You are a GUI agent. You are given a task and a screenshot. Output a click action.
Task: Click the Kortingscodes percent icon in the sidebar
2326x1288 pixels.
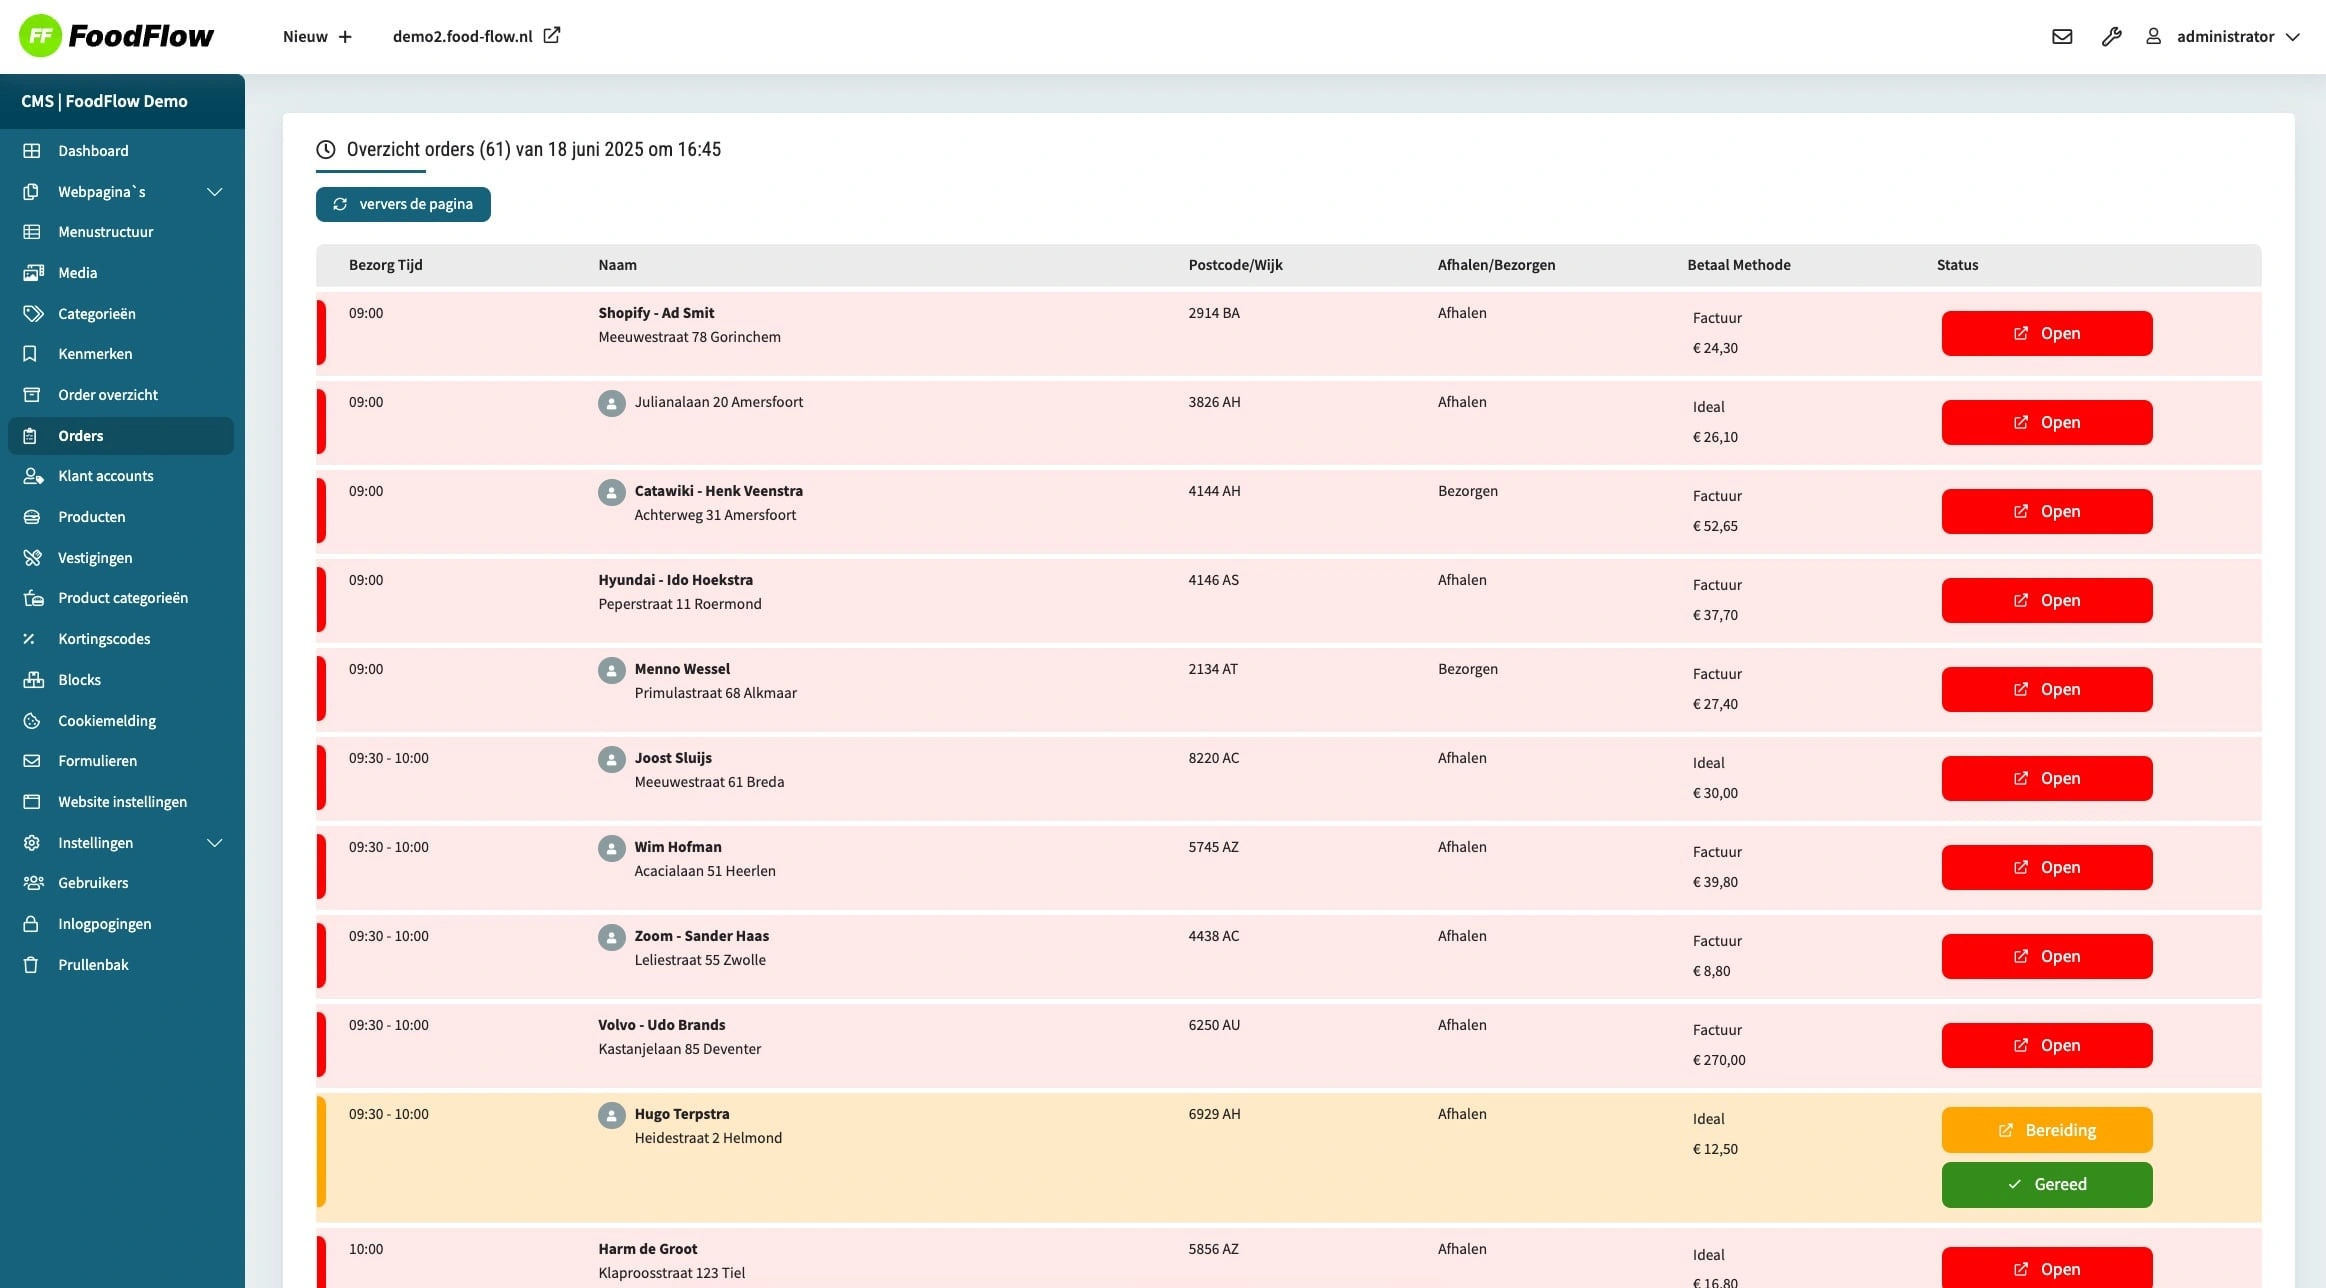pos(31,639)
